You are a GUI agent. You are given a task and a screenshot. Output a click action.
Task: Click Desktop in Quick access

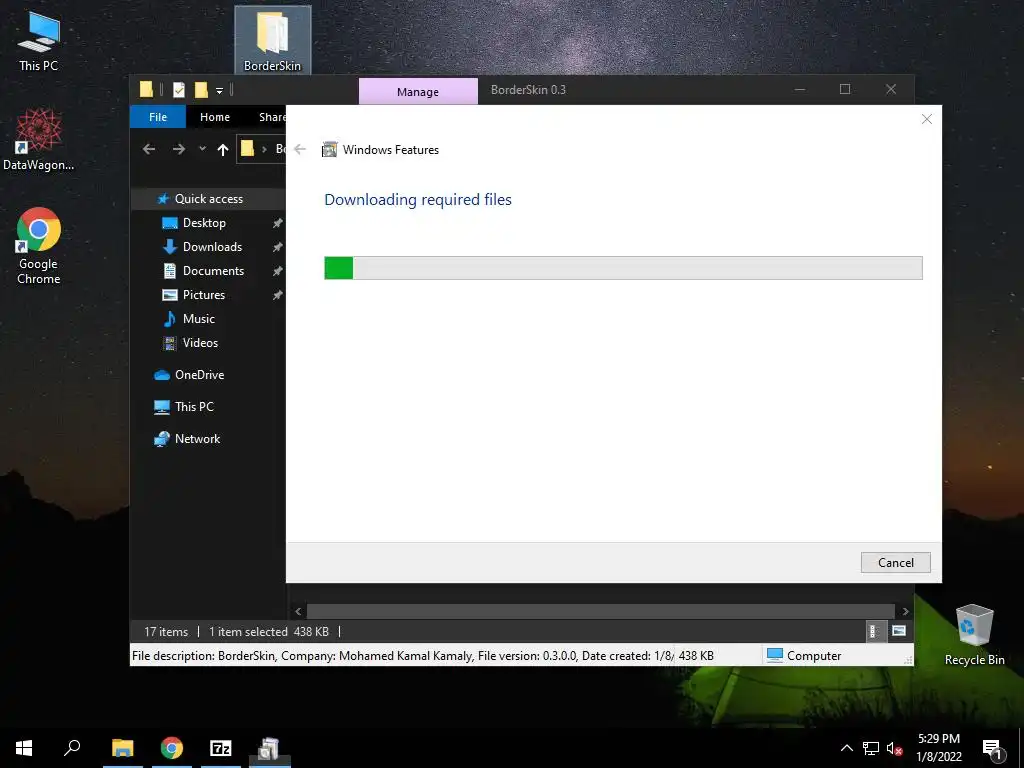204,223
